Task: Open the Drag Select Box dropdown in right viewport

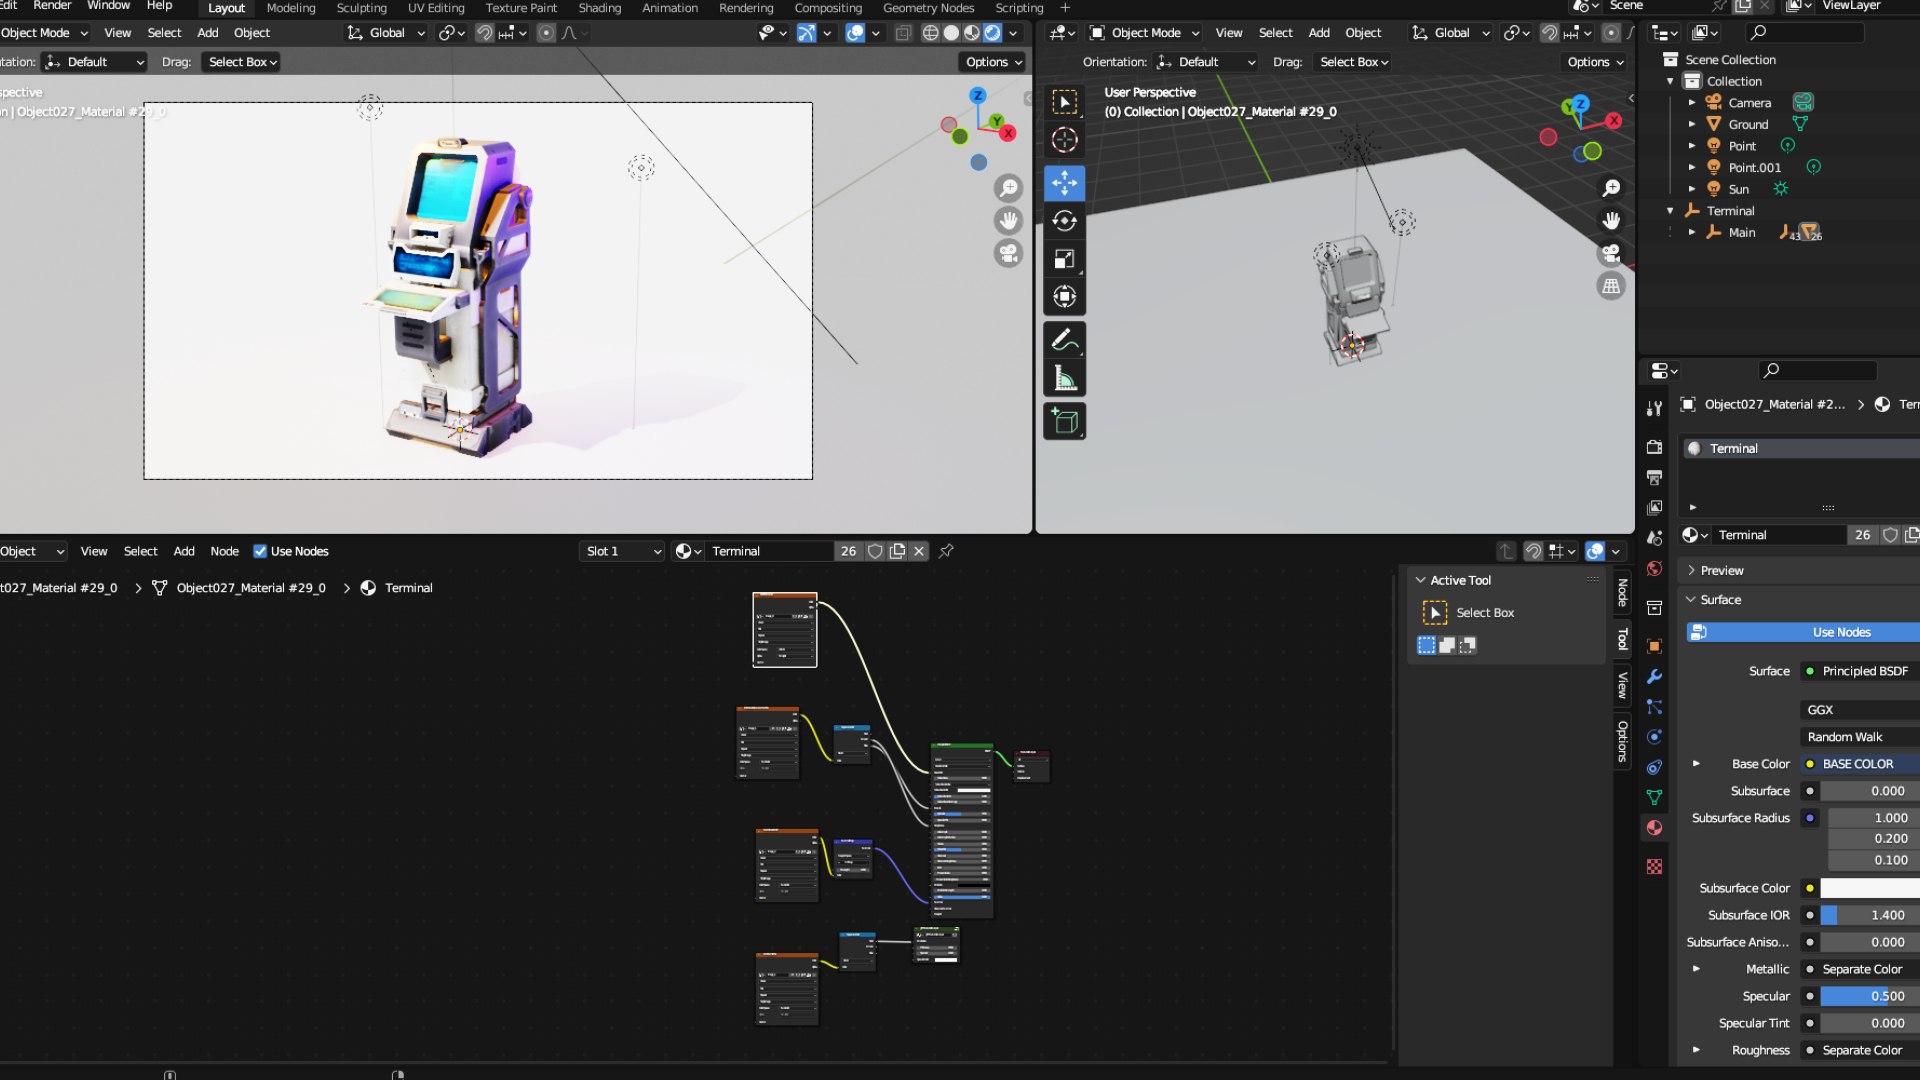Action: (x=1354, y=62)
